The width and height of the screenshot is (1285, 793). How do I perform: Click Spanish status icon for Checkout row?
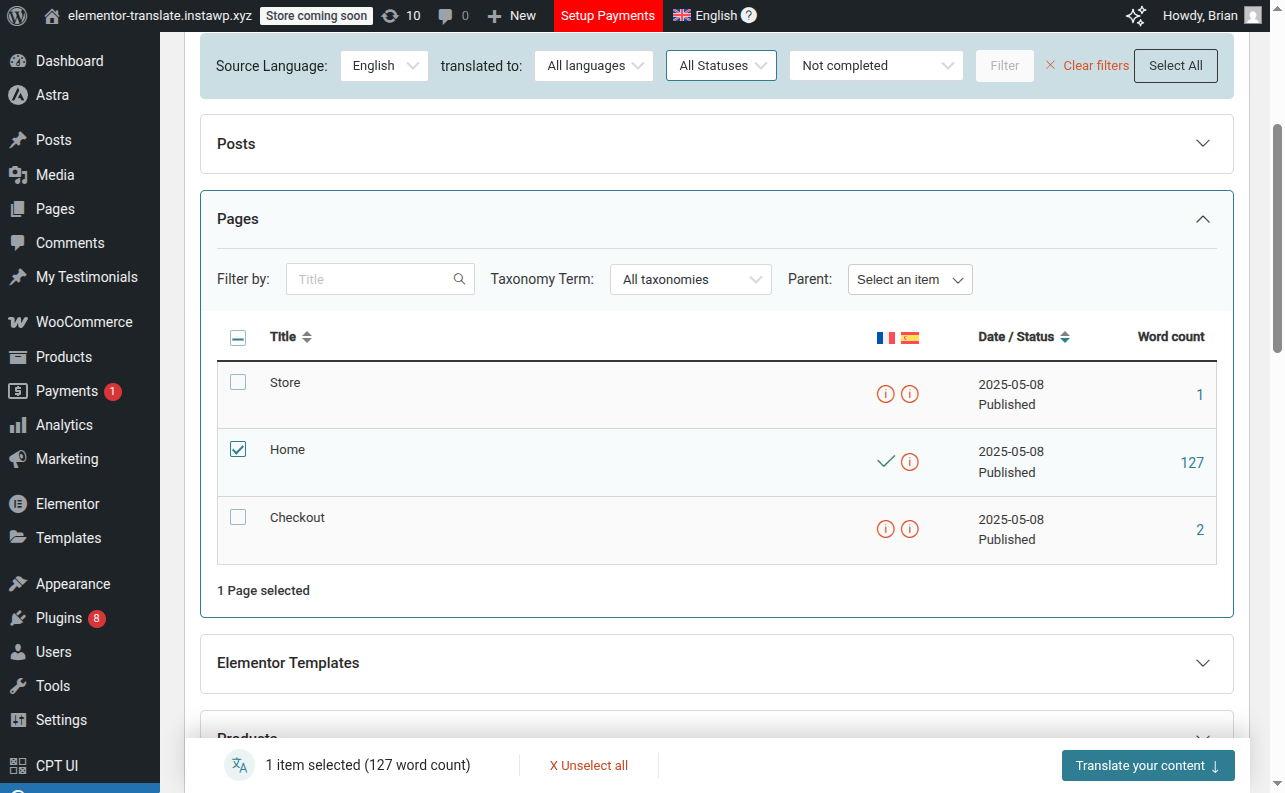tap(910, 529)
